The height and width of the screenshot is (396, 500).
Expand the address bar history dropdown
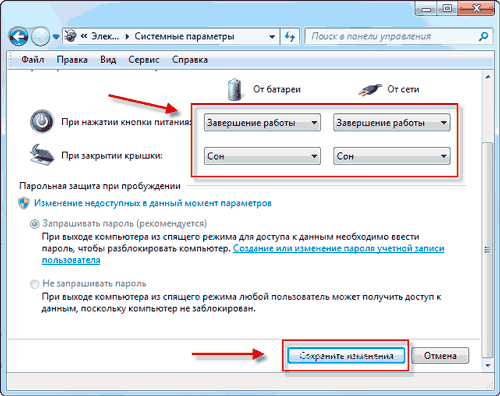[x=272, y=36]
